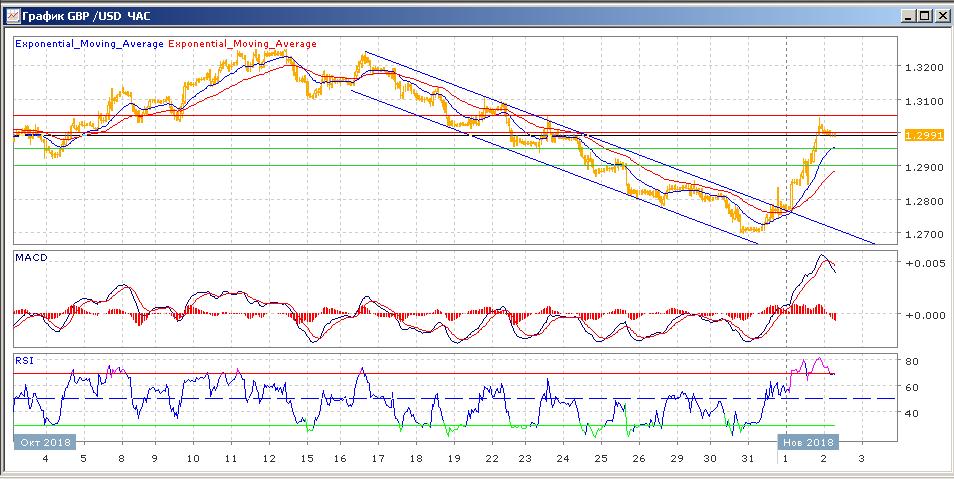Image resolution: width=954 pixels, height=479 pixels.
Task: Click the +0.000 MACD zero-level label
Action: tap(923, 315)
